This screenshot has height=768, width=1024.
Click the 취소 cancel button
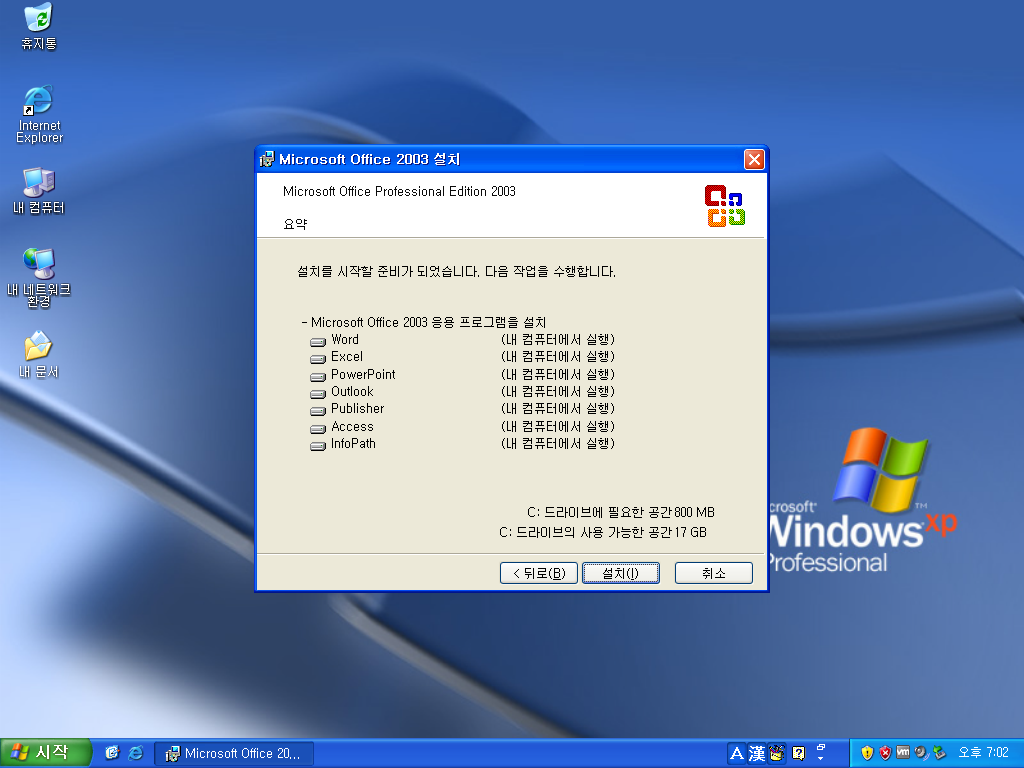(713, 573)
